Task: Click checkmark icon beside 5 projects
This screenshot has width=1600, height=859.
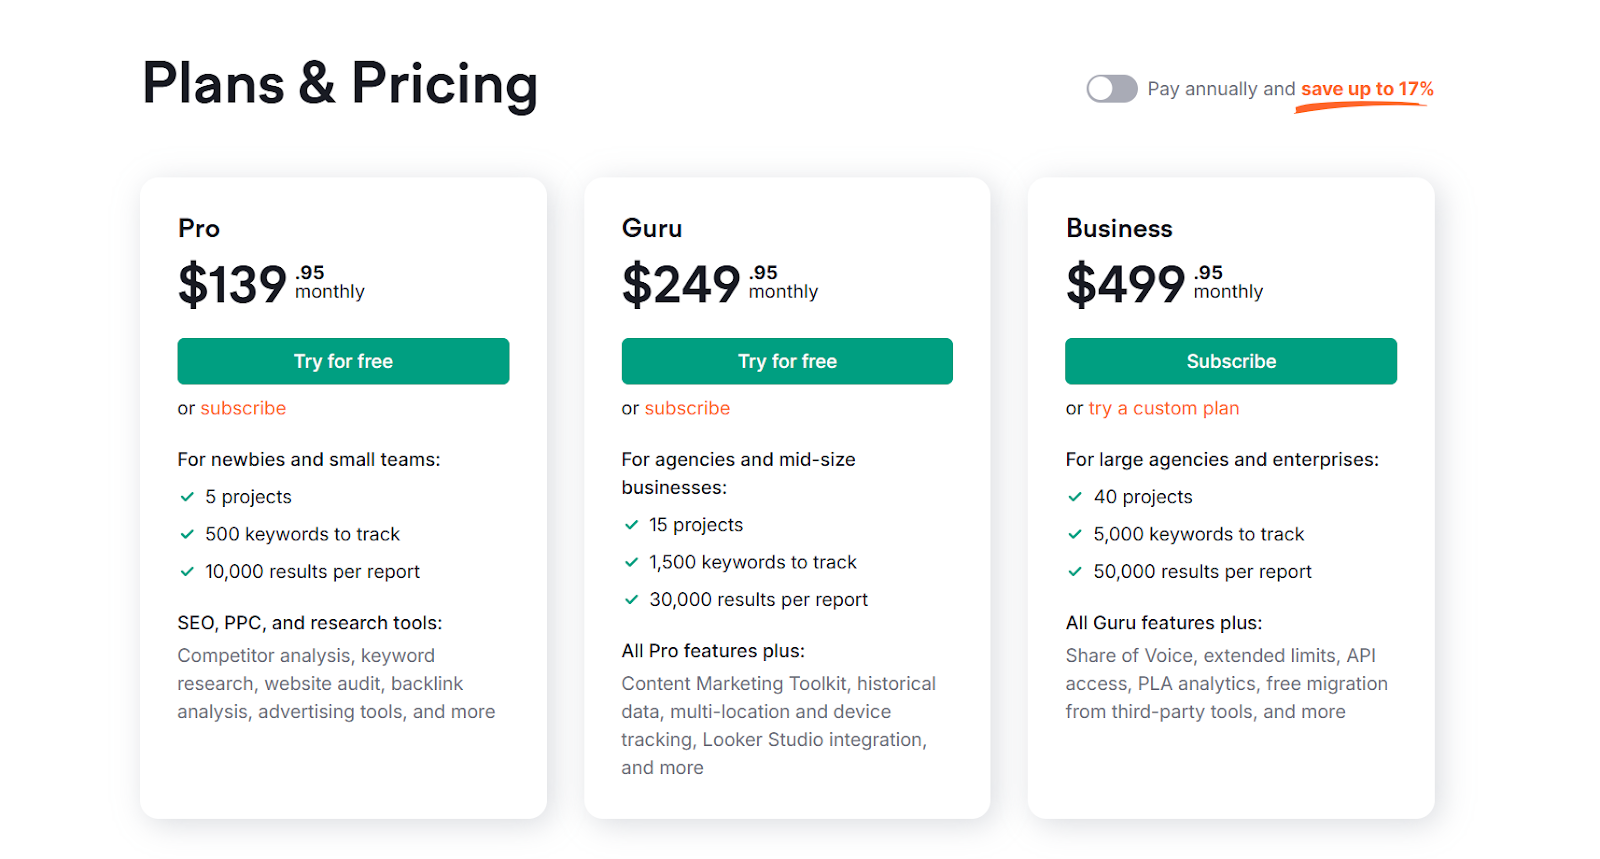Action: (x=187, y=497)
